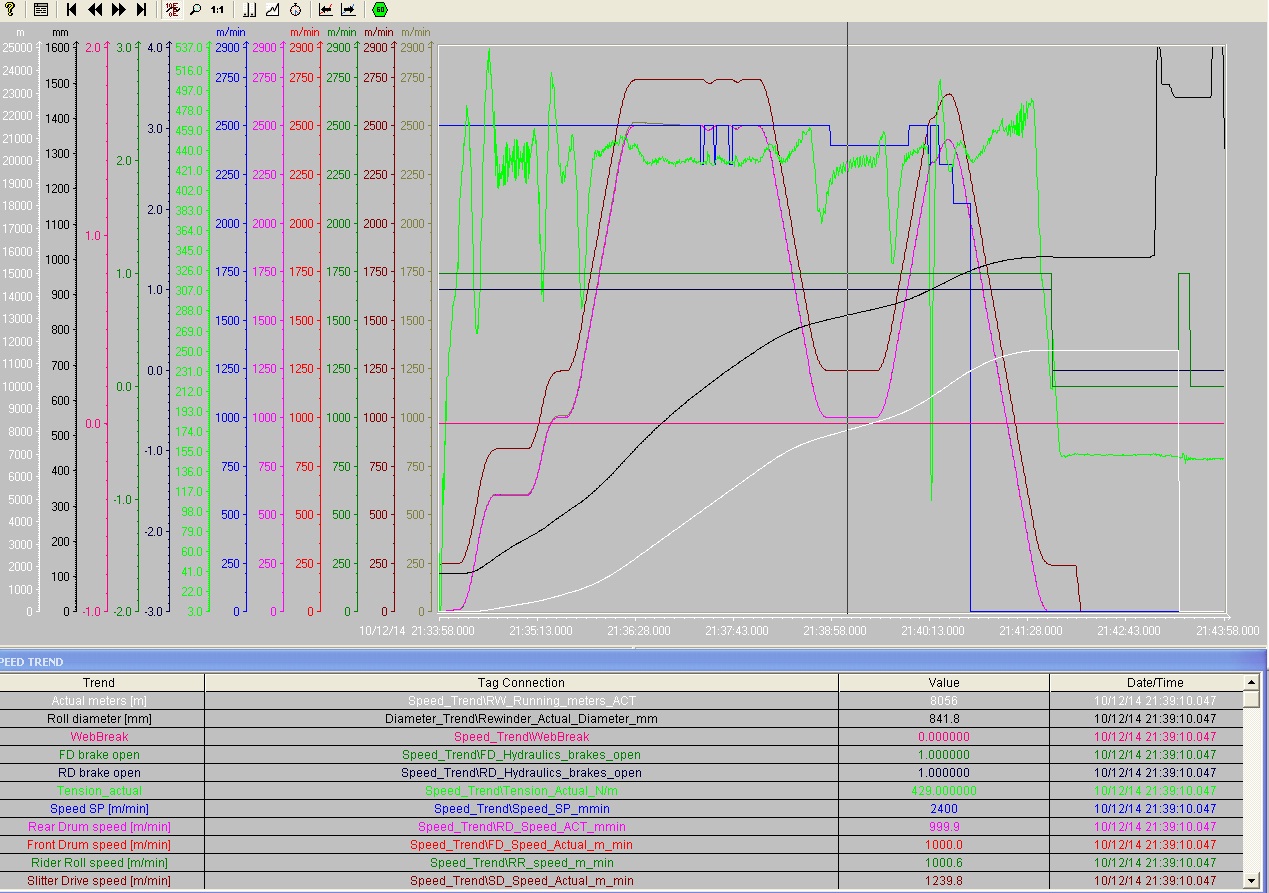This screenshot has height=893, width=1269.
Task: Select the 'Actual meters [m]' trend row
Action: point(621,701)
